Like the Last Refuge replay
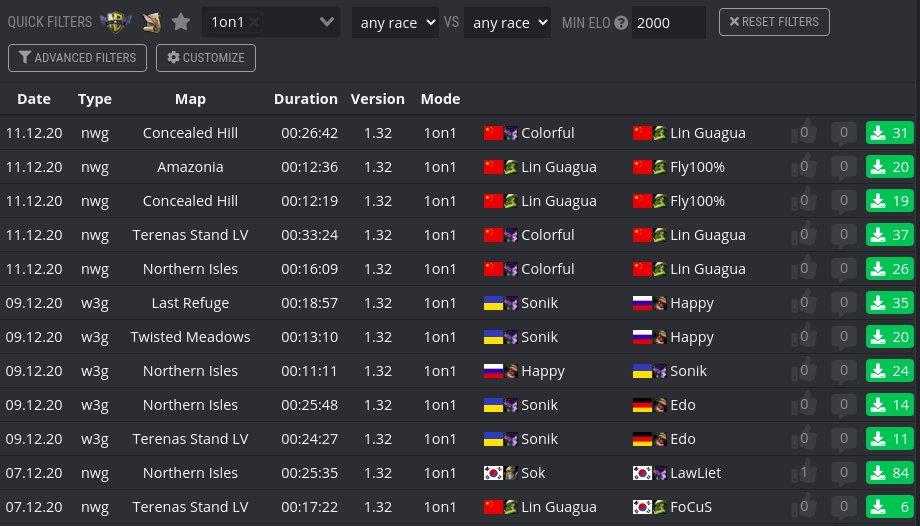Viewport: 920px width, 526px height. (804, 302)
